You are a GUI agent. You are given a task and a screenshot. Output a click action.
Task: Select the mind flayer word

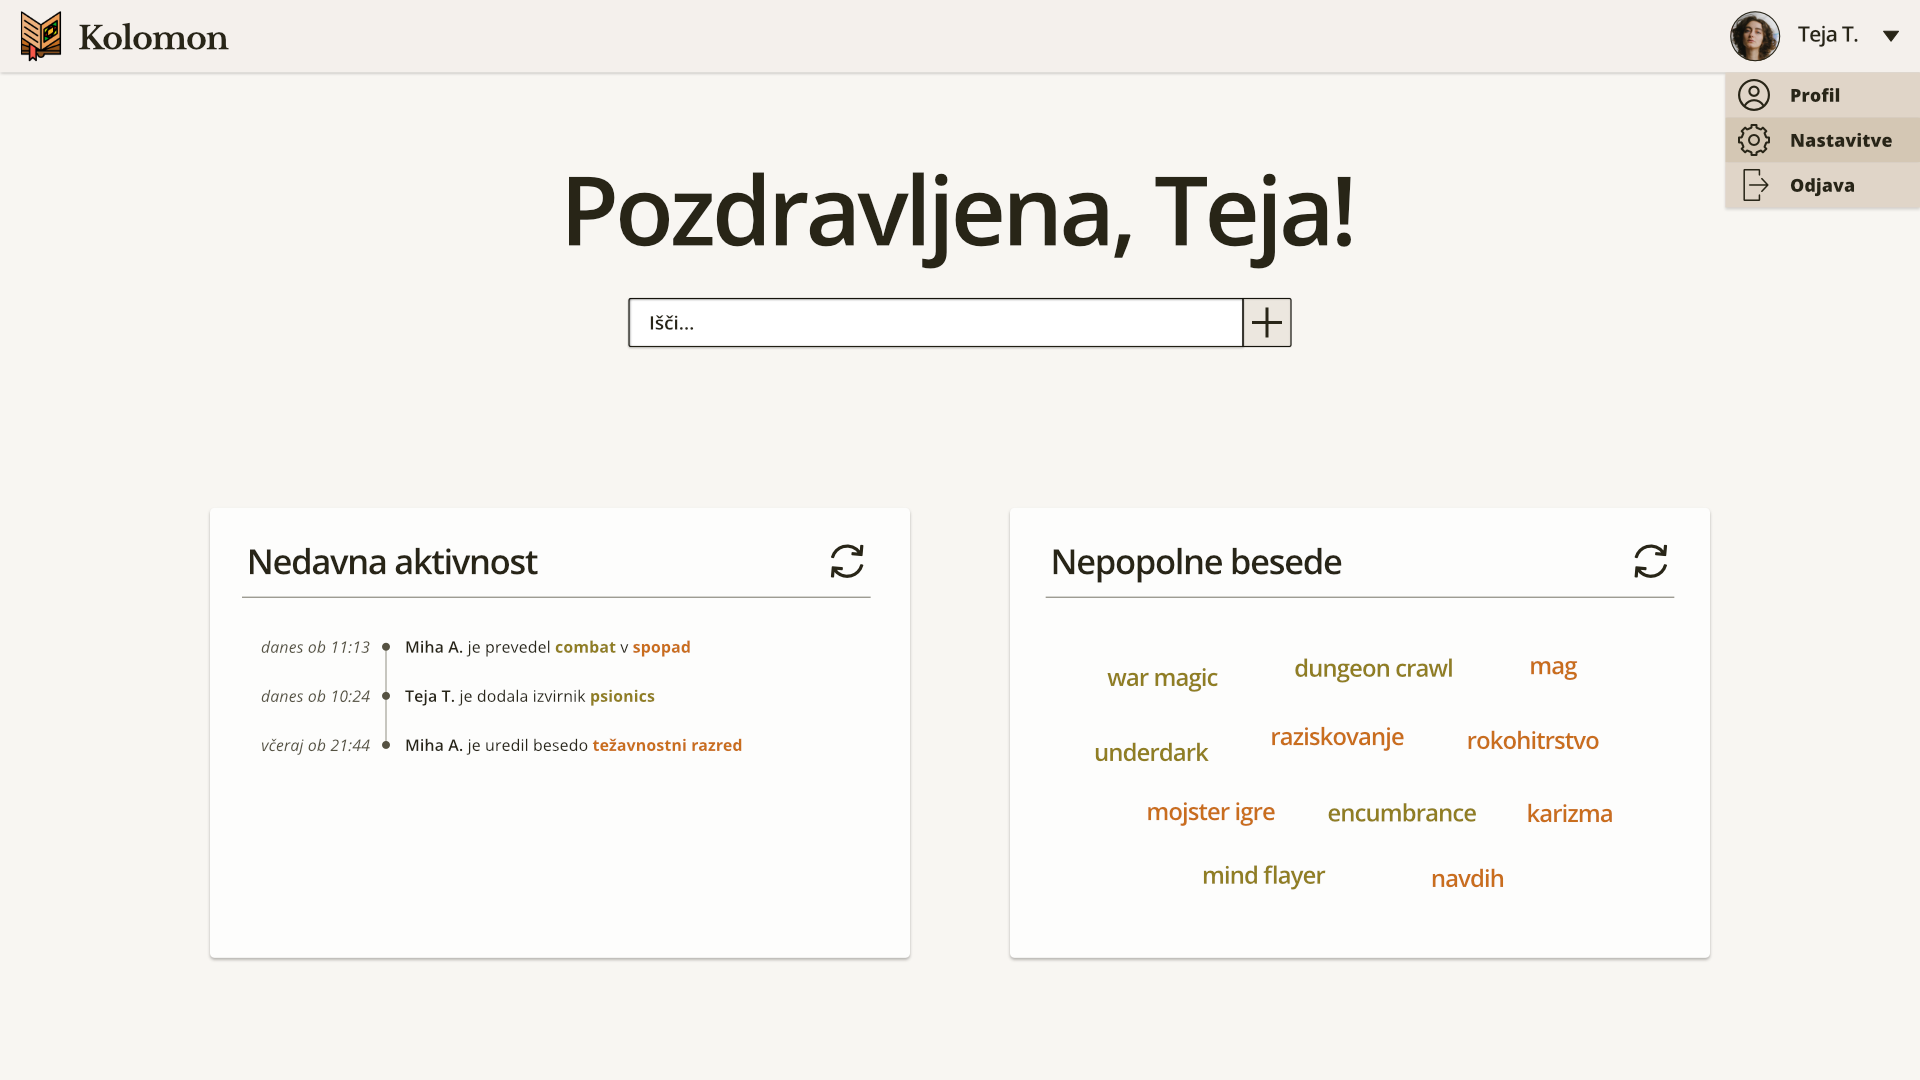[x=1263, y=875]
